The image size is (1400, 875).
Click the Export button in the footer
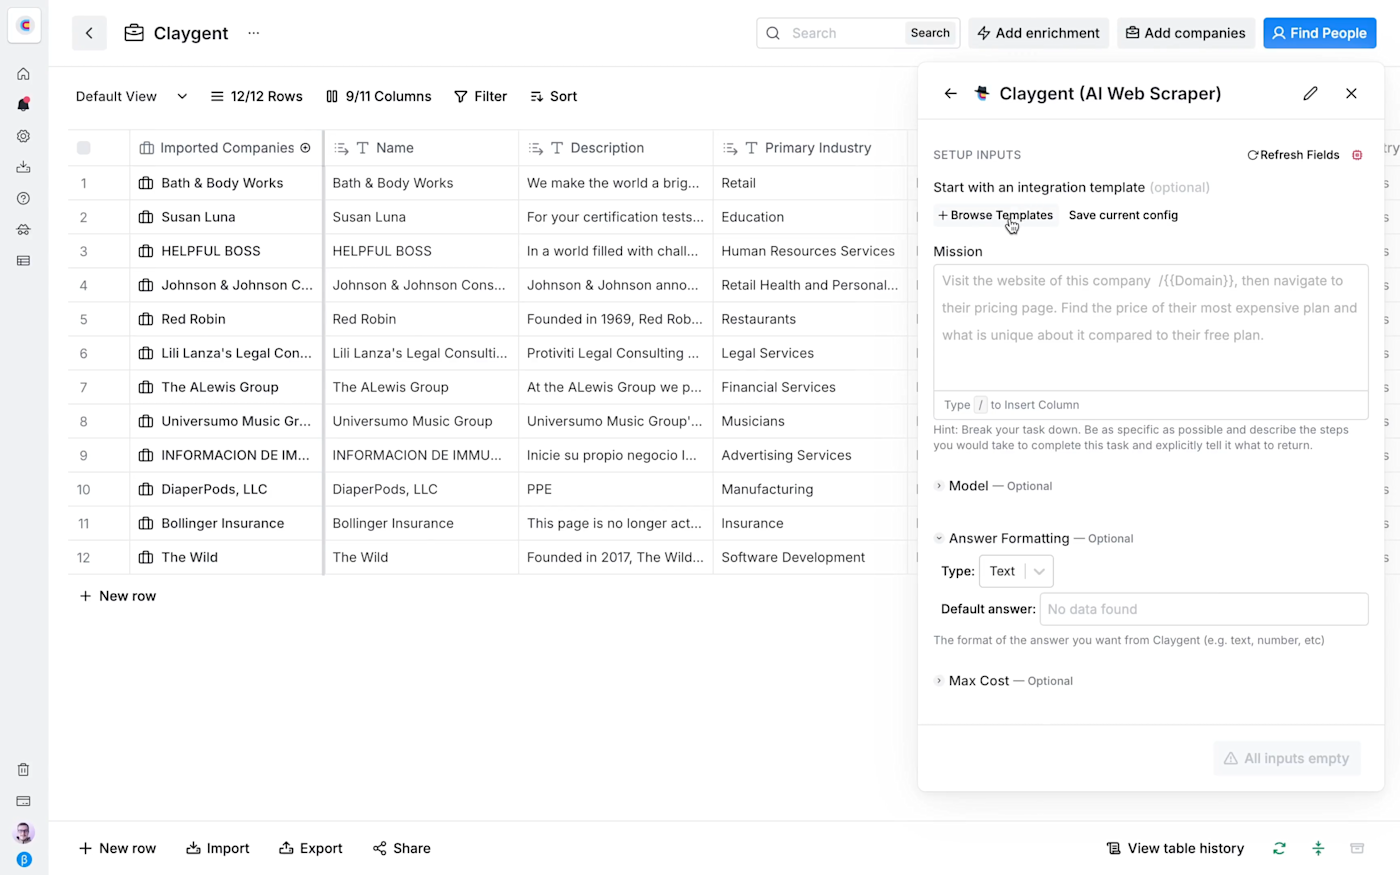[x=311, y=848]
